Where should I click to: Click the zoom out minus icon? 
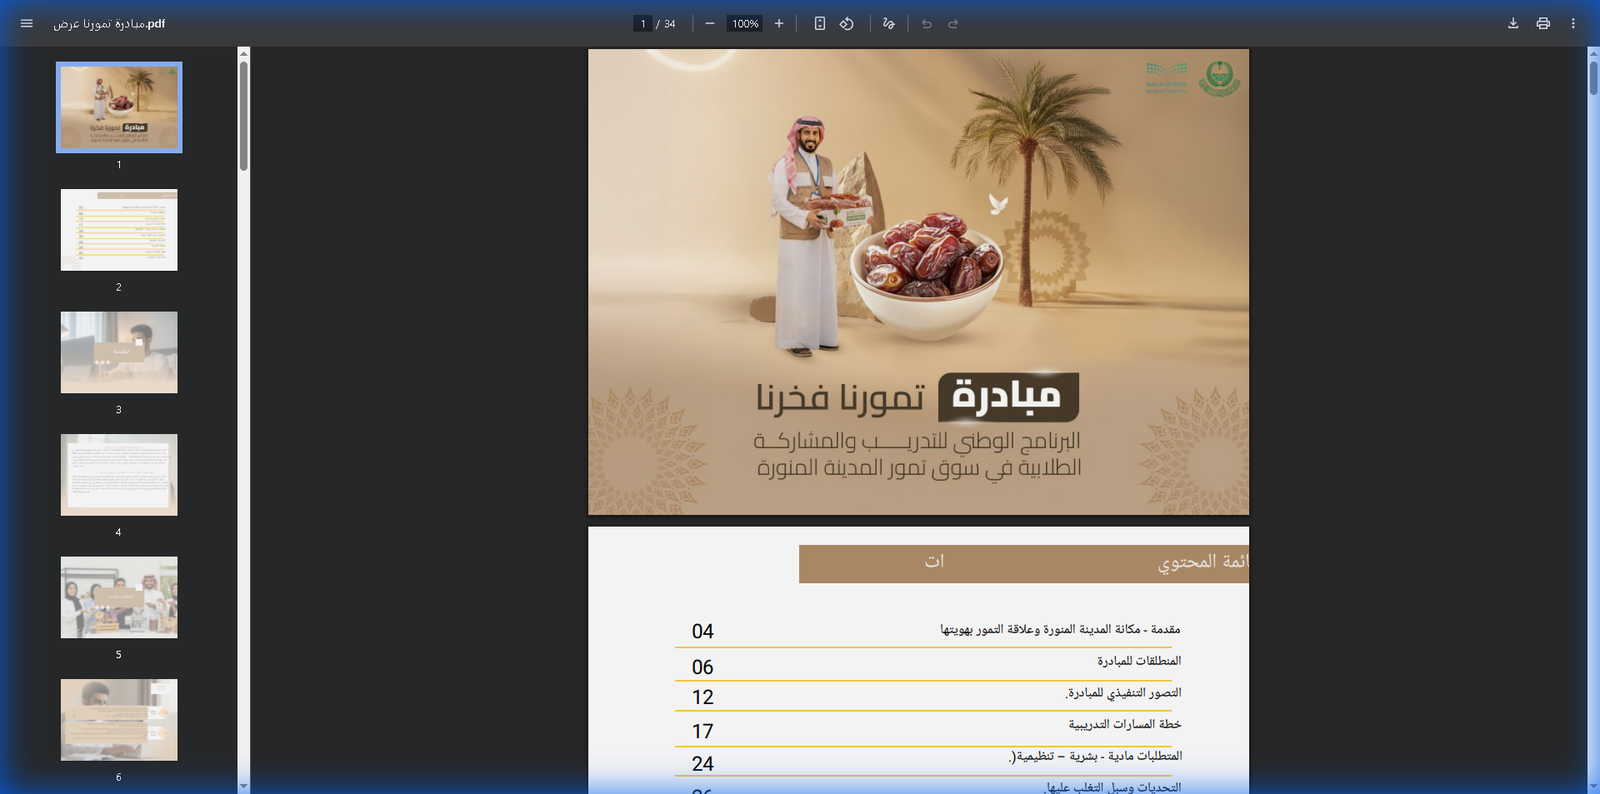[710, 23]
